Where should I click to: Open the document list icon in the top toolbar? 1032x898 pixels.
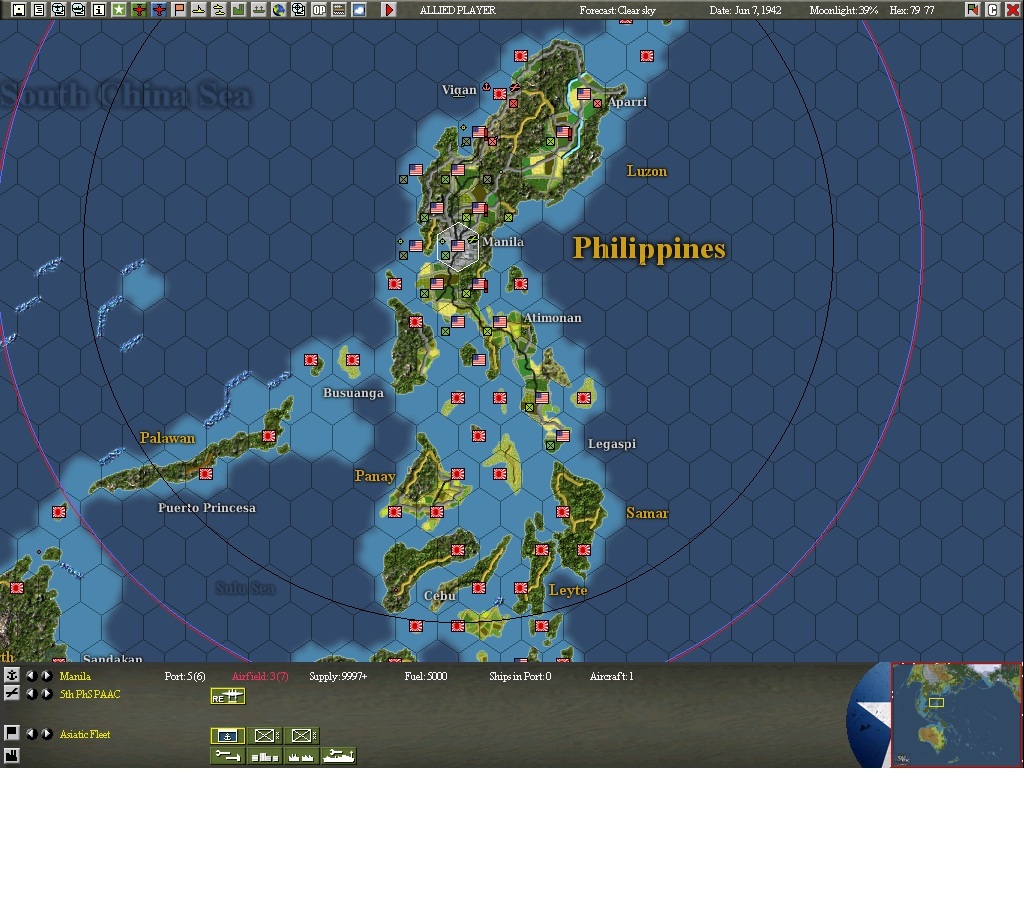[39, 10]
